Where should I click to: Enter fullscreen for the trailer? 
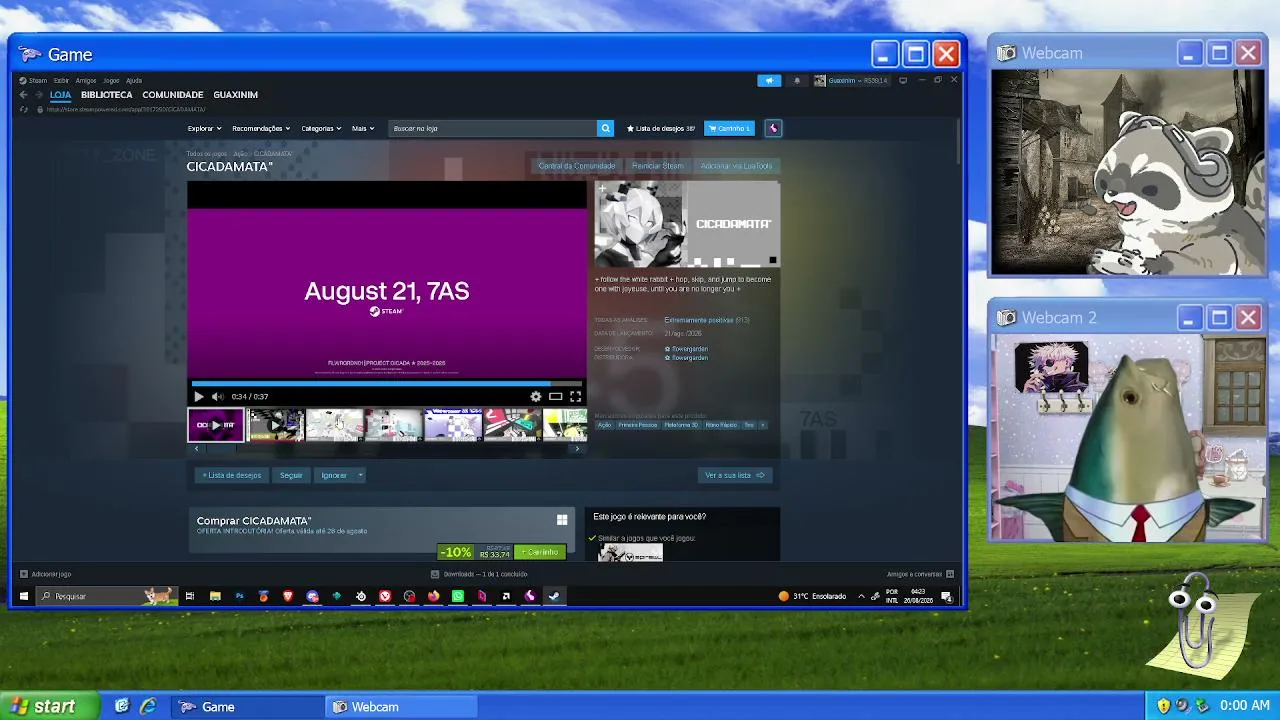coord(575,397)
